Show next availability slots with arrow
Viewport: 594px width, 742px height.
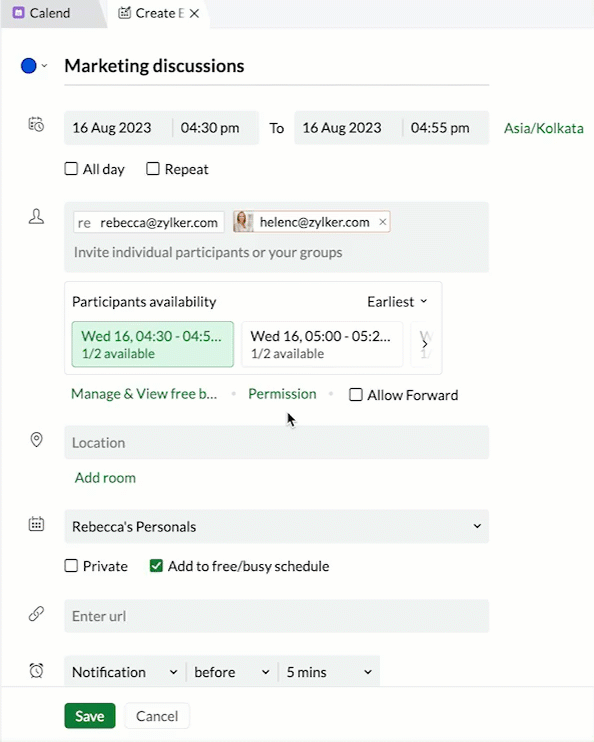click(x=425, y=344)
